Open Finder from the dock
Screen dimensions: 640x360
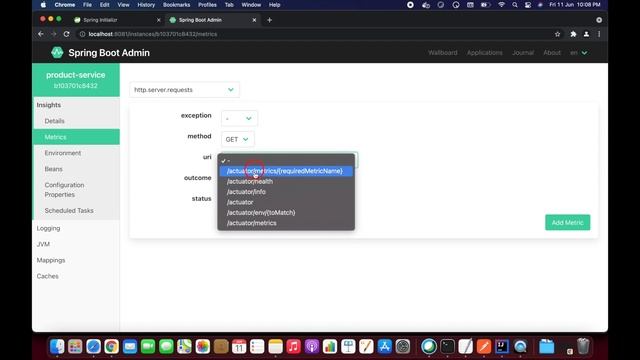click(57, 347)
